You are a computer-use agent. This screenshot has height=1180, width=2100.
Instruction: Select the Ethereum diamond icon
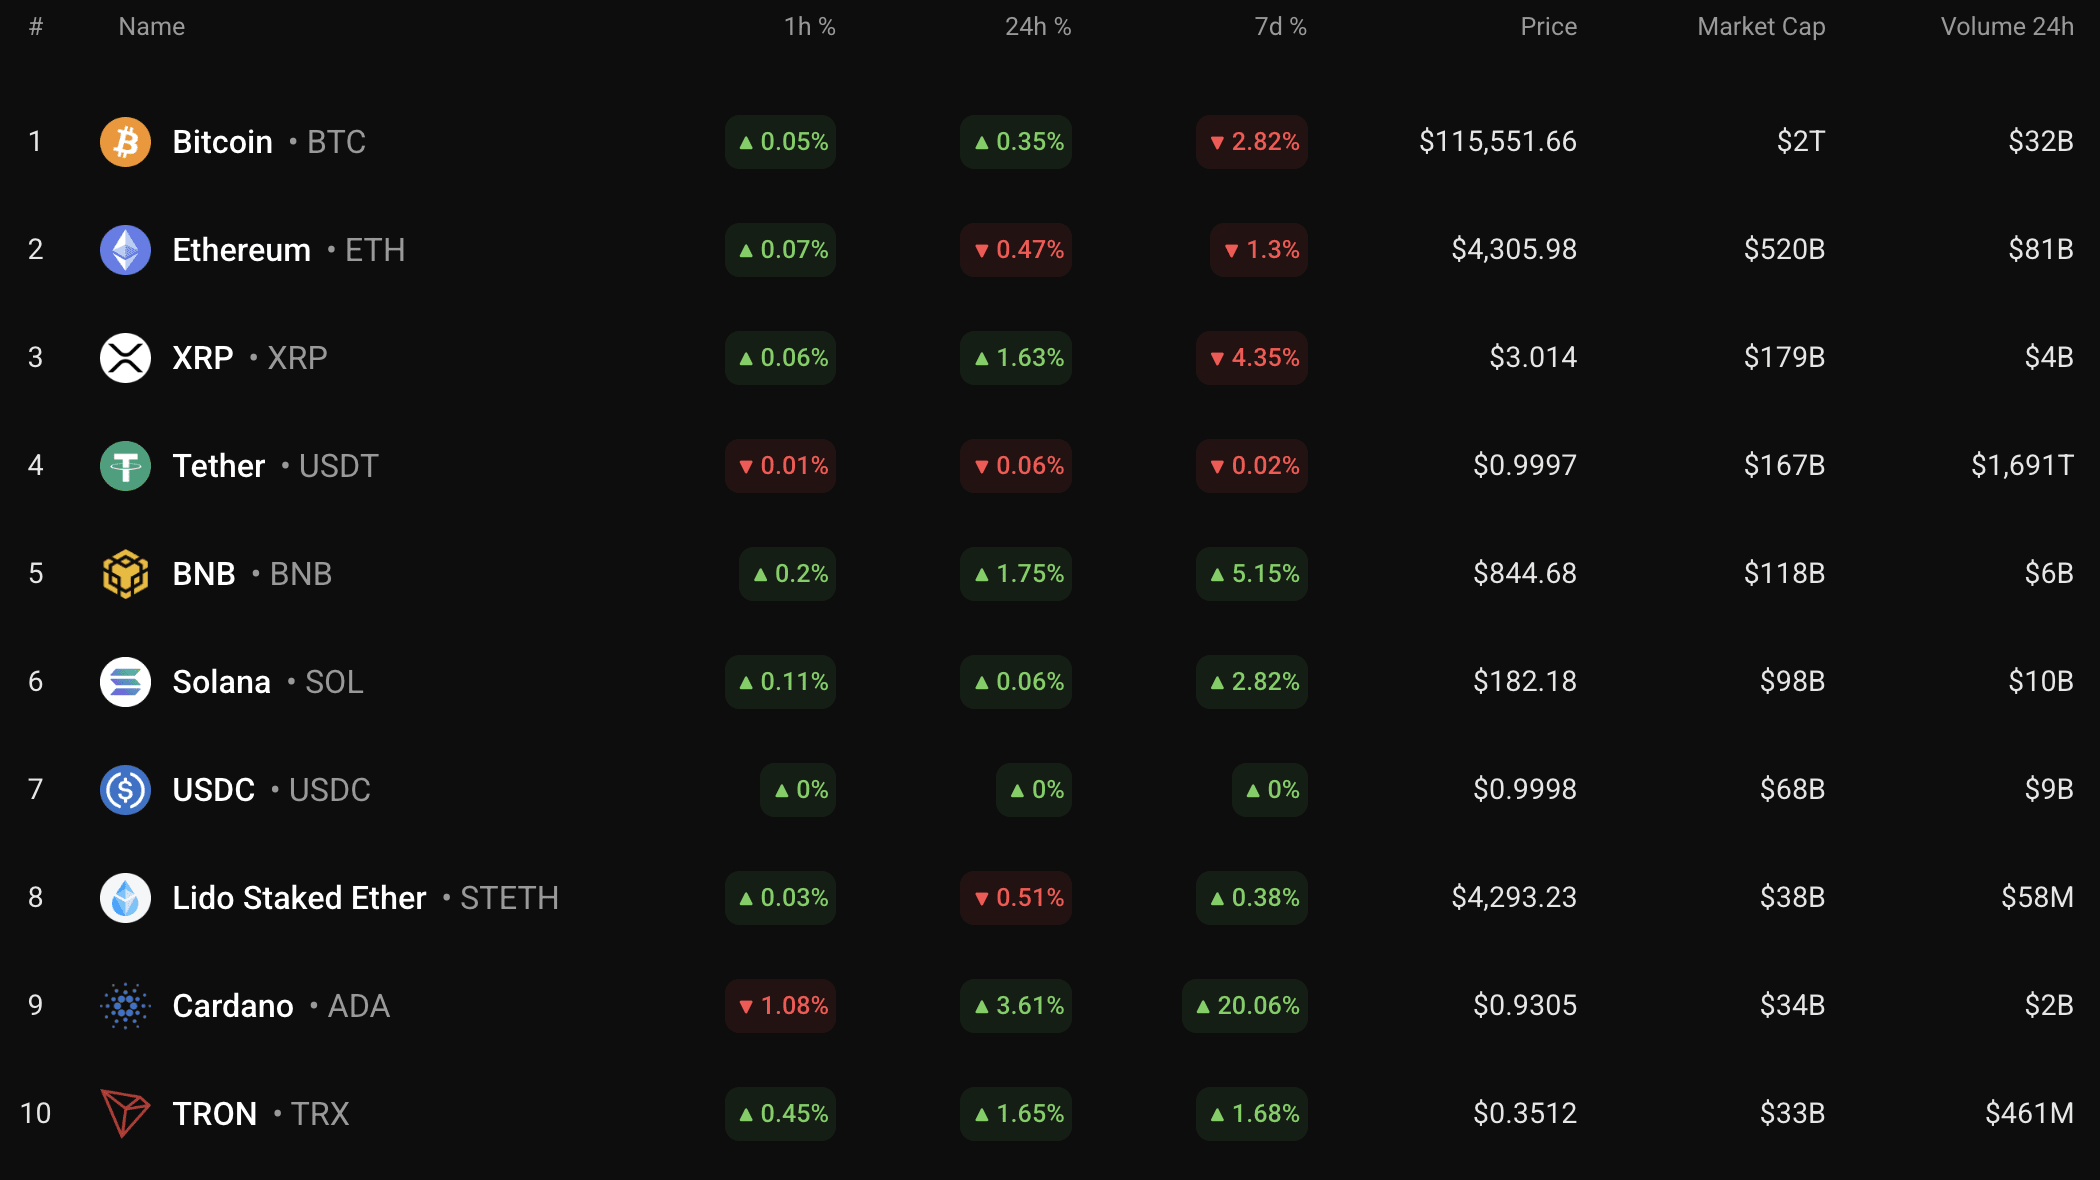click(124, 249)
